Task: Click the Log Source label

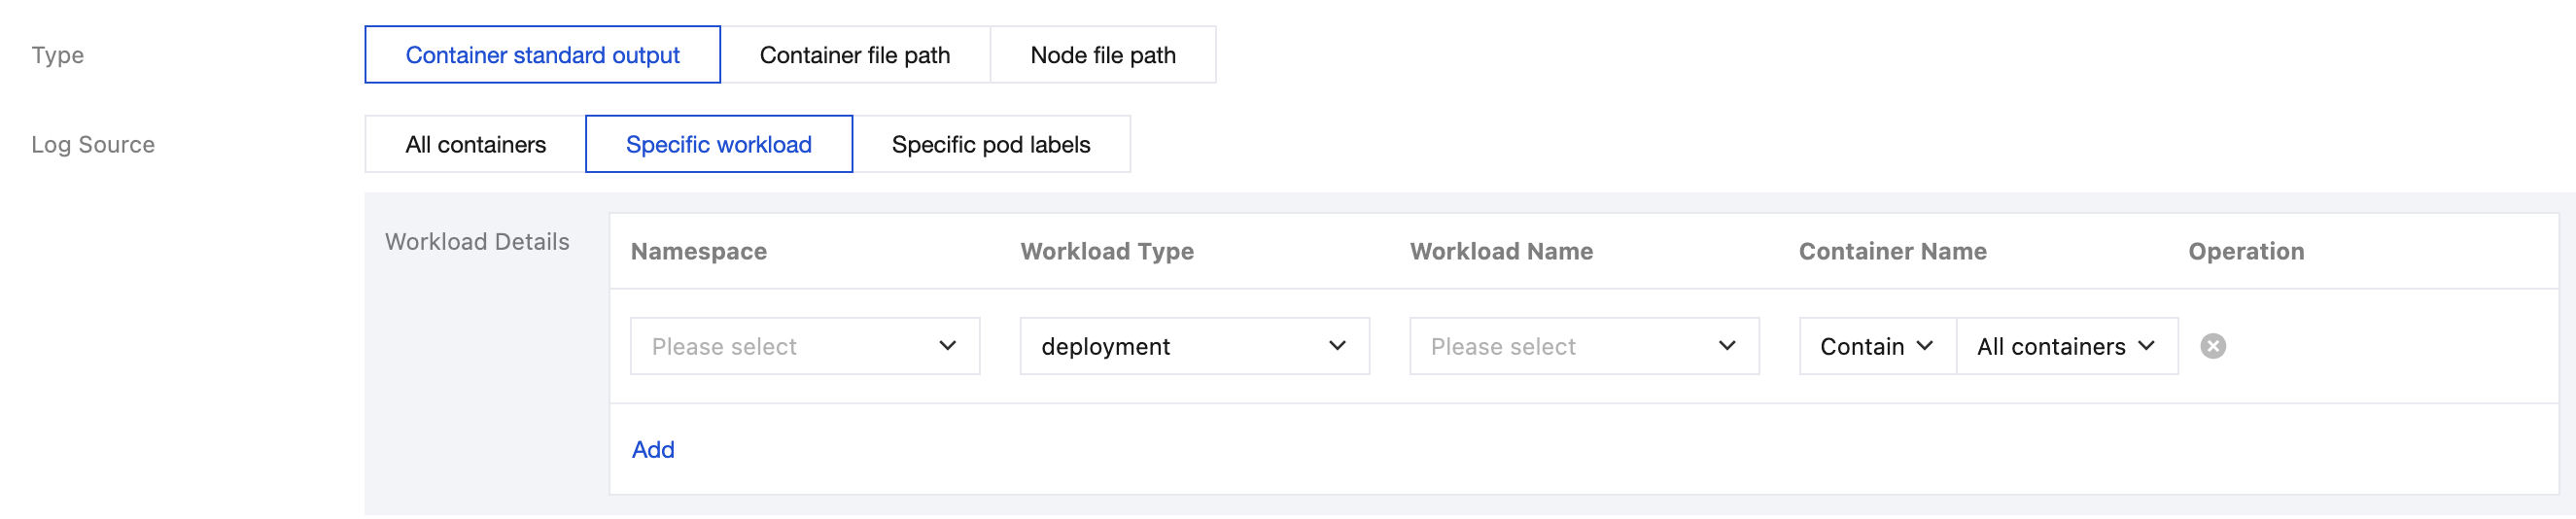Action: [x=93, y=145]
